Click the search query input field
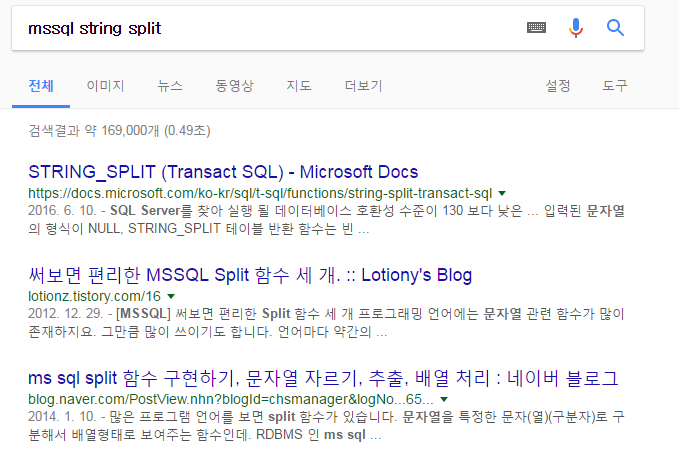 [x=260, y=28]
